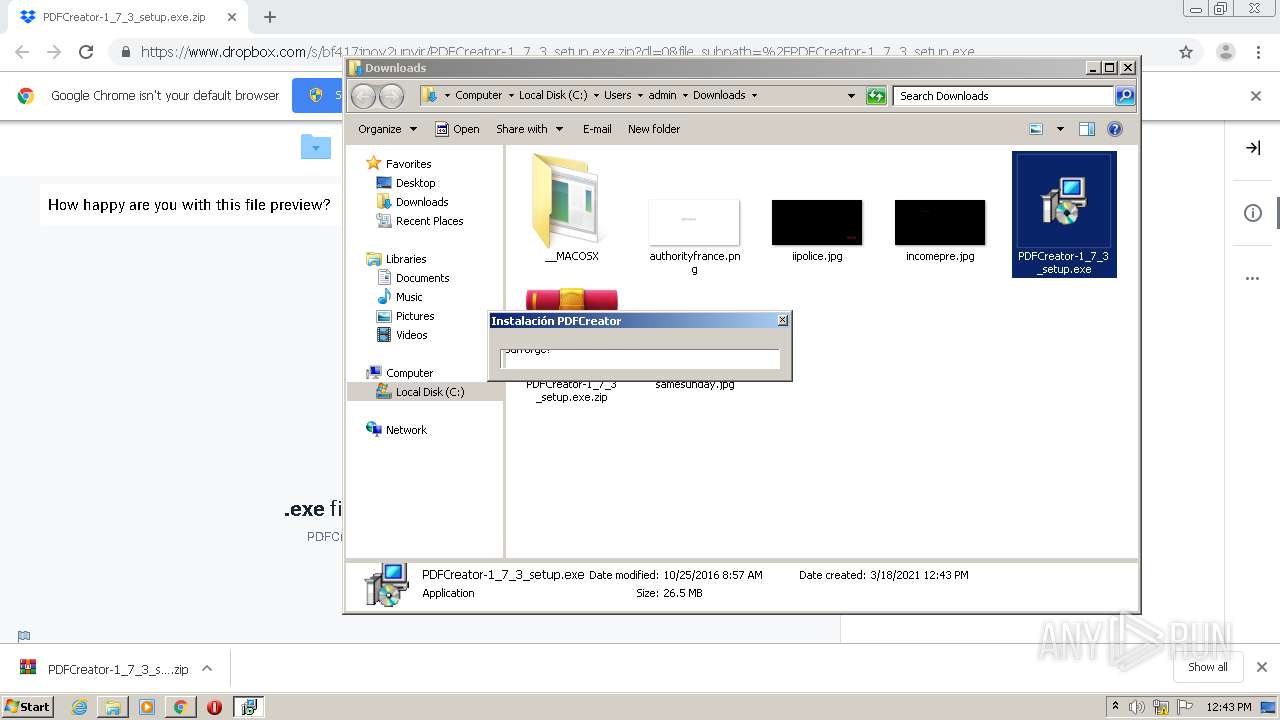Open the Explorer help icon
The width and height of the screenshot is (1280, 720).
pyautogui.click(x=1115, y=129)
